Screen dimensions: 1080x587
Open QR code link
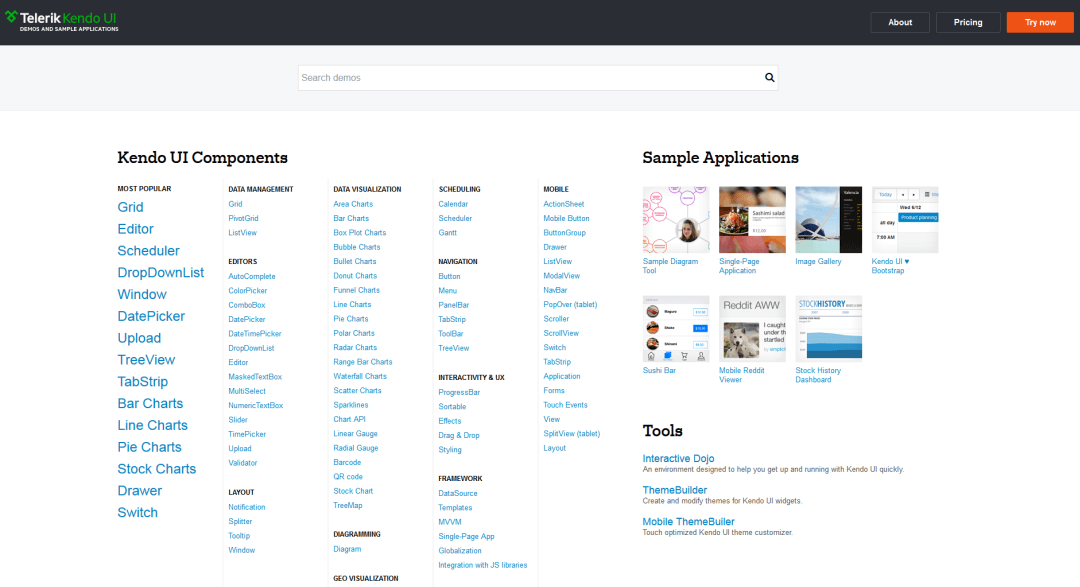click(x=348, y=477)
